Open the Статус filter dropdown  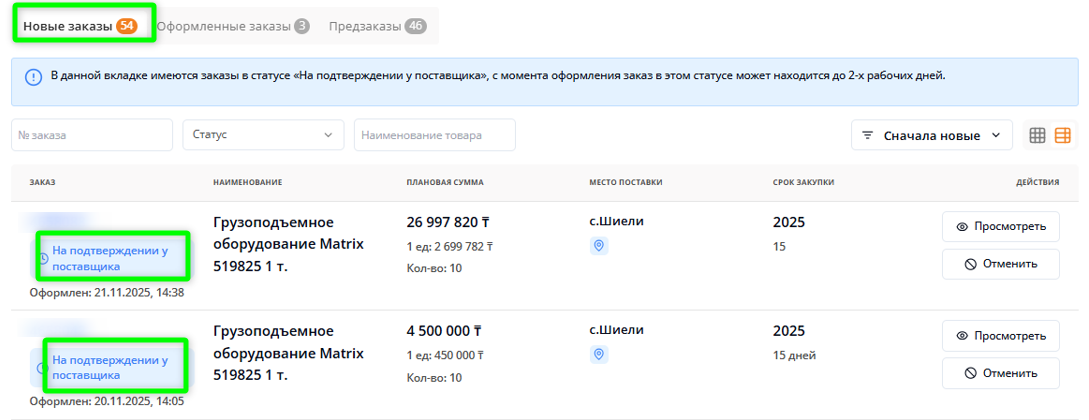point(263,135)
